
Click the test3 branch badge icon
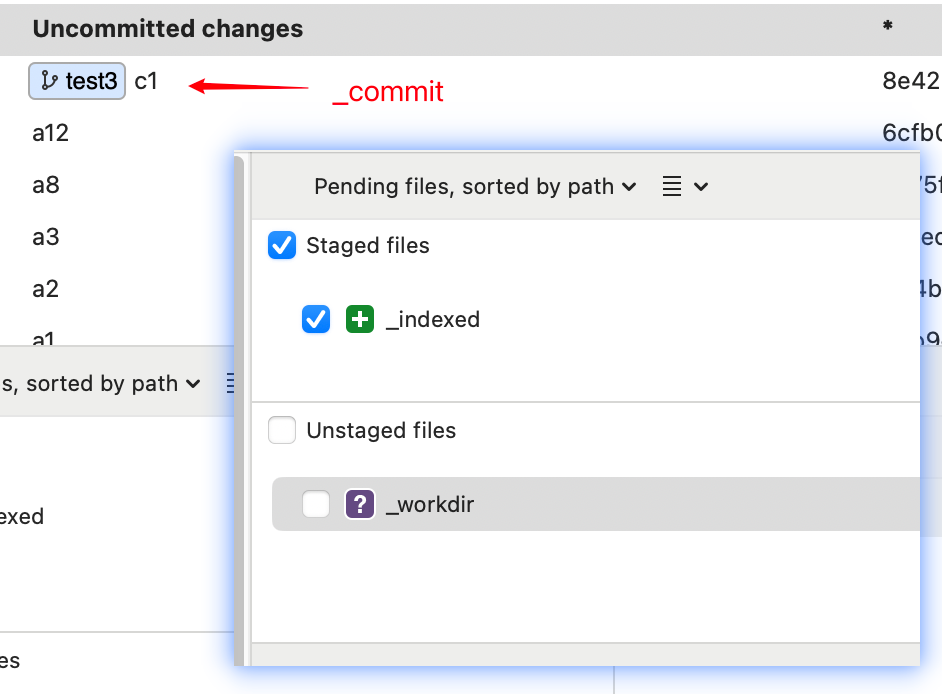coord(49,82)
